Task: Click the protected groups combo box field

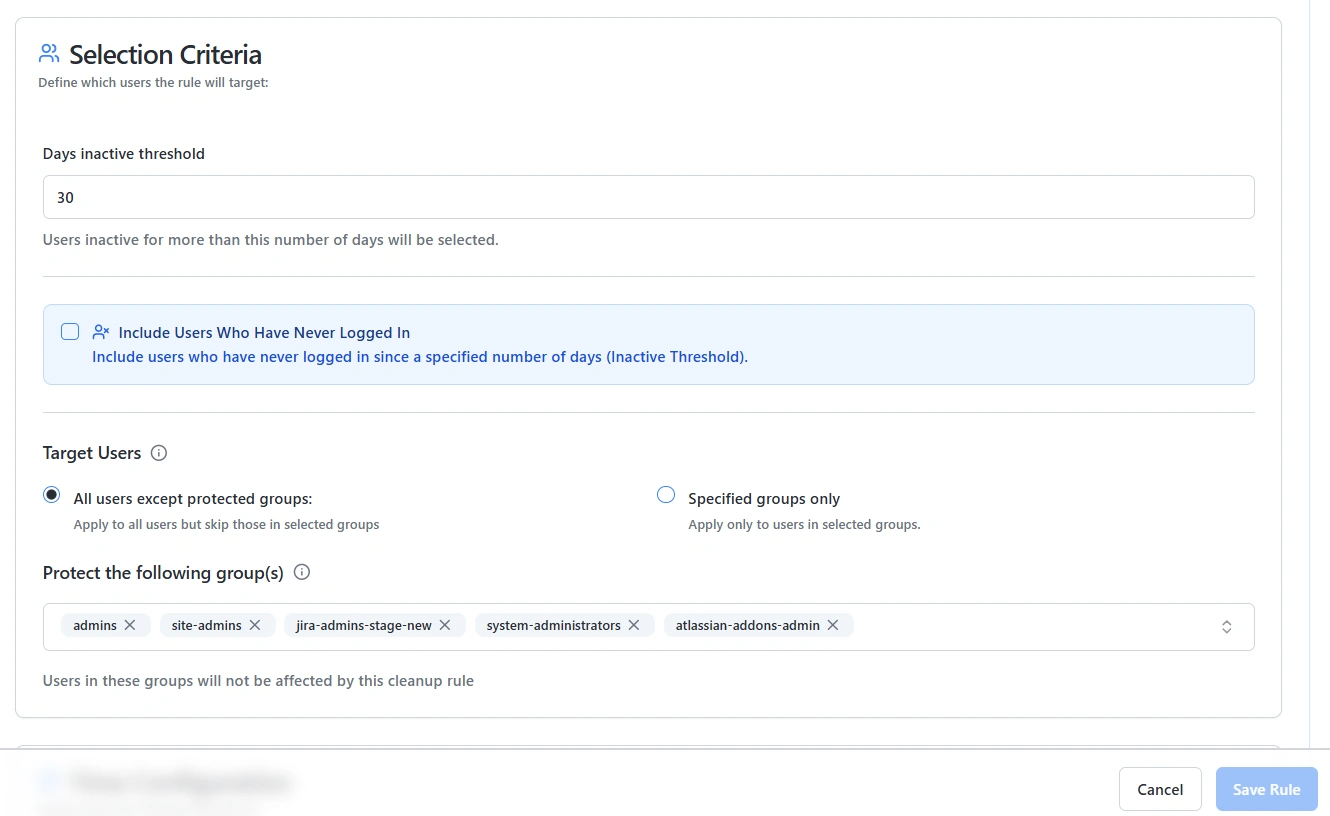Action: [x=1000, y=626]
